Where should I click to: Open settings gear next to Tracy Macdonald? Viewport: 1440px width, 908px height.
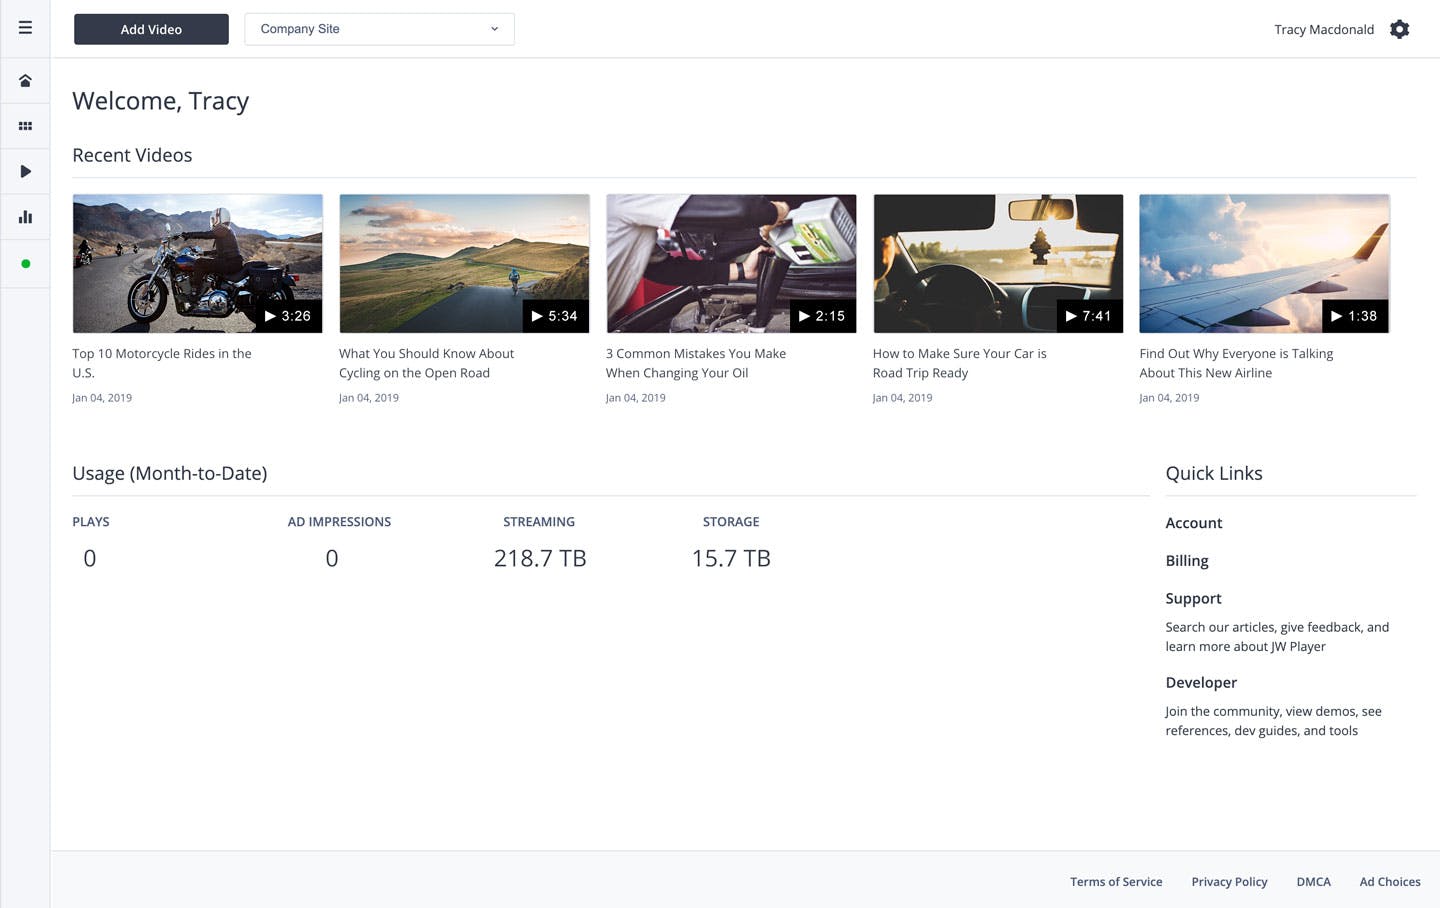point(1399,29)
